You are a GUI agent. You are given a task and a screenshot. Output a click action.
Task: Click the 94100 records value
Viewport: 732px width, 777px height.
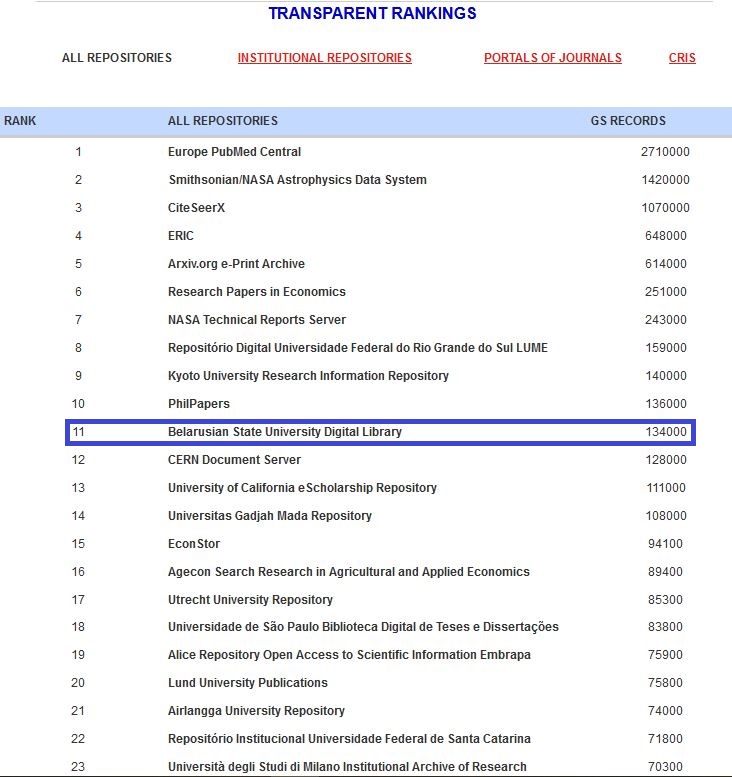coord(665,544)
